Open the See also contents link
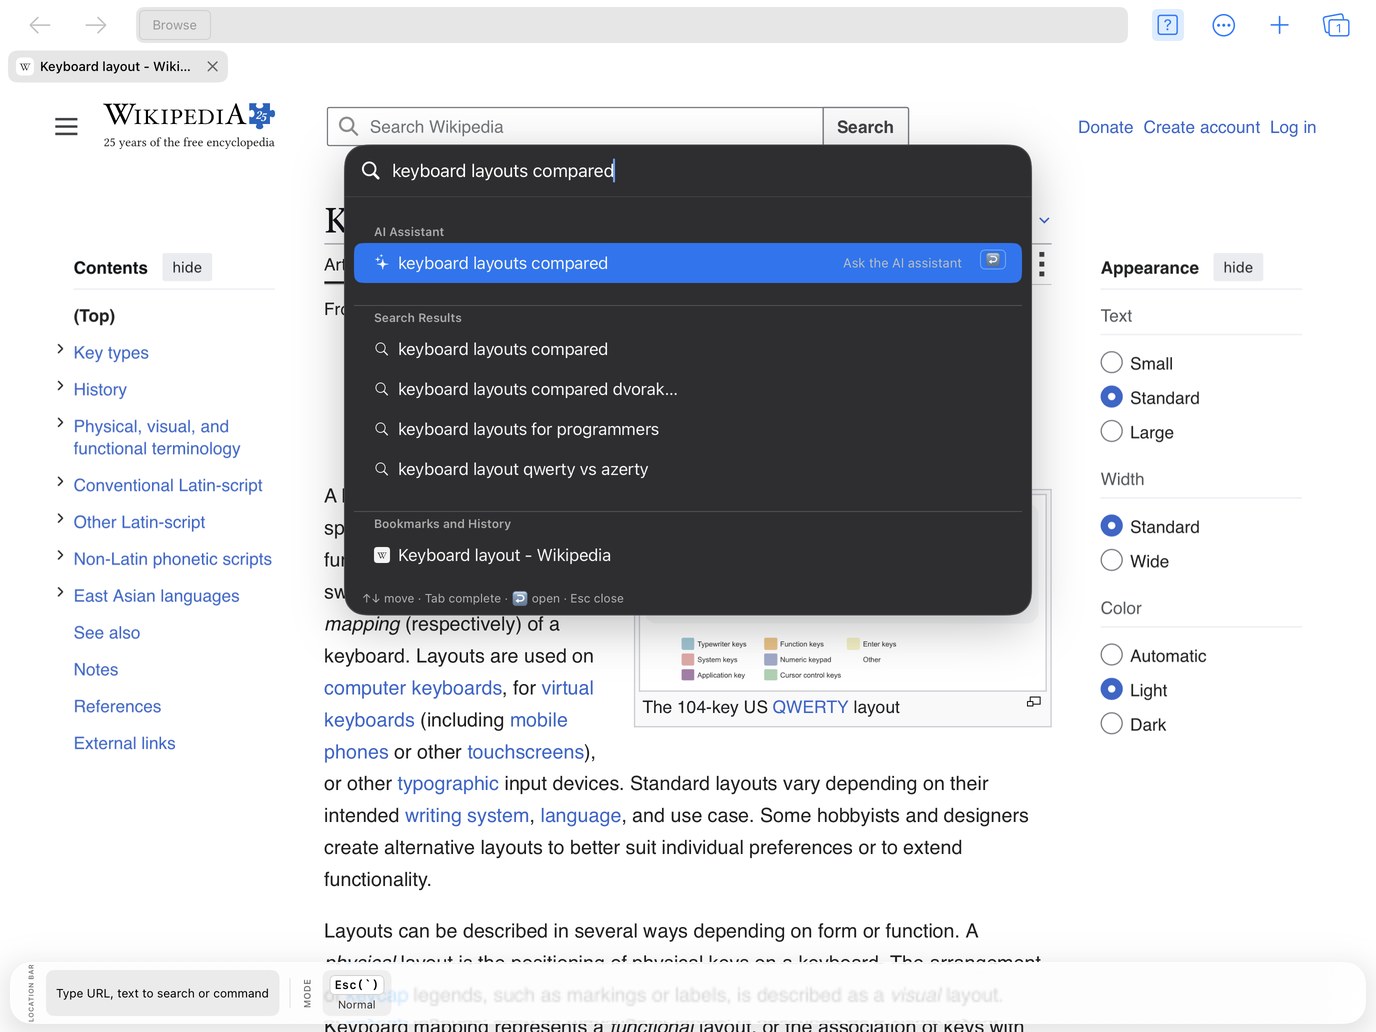The height and width of the screenshot is (1032, 1376). tap(107, 633)
